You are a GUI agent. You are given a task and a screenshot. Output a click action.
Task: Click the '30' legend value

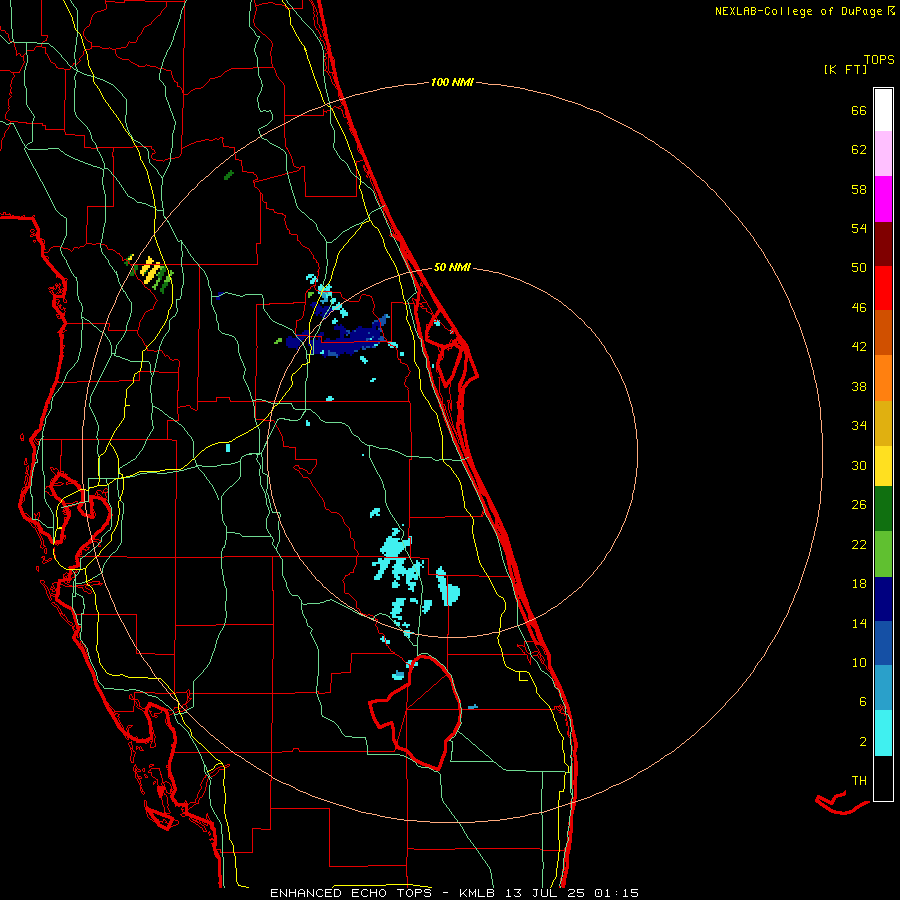pos(859,465)
